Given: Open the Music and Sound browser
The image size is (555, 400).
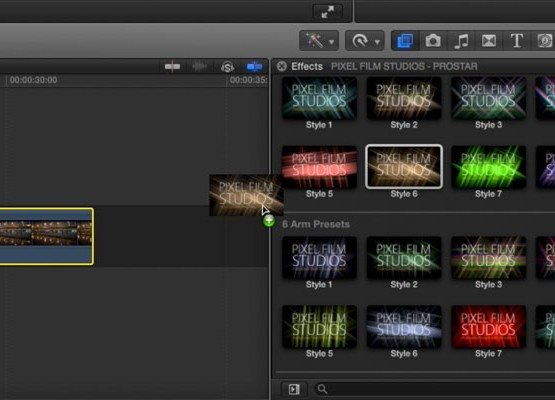Looking at the screenshot, I should (461, 41).
